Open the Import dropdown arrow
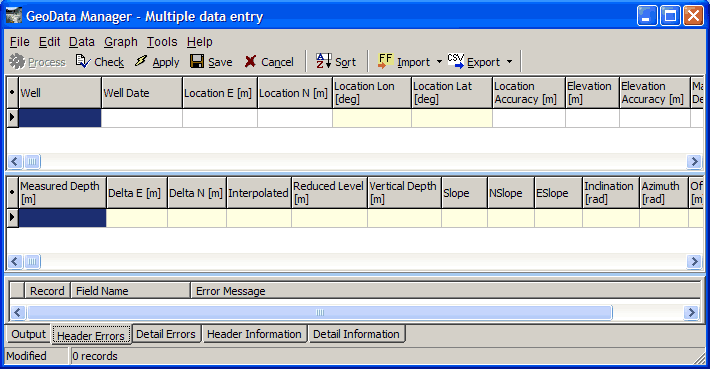Viewport: 710px width, 369px height. (439, 62)
